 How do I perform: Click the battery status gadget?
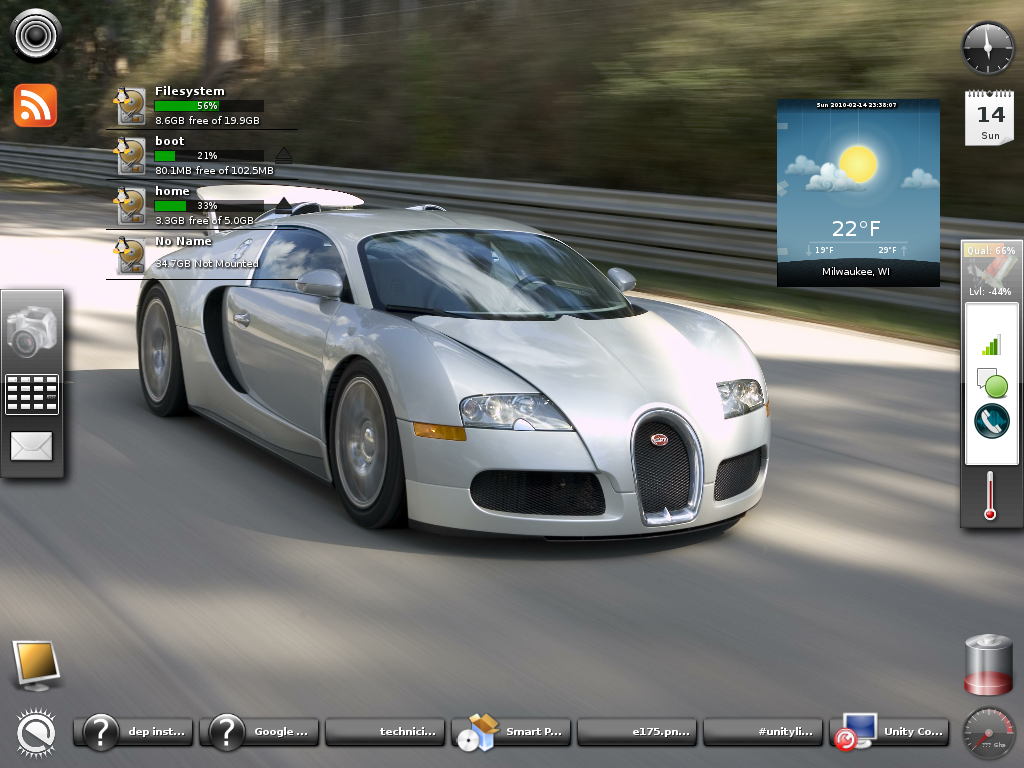point(988,664)
